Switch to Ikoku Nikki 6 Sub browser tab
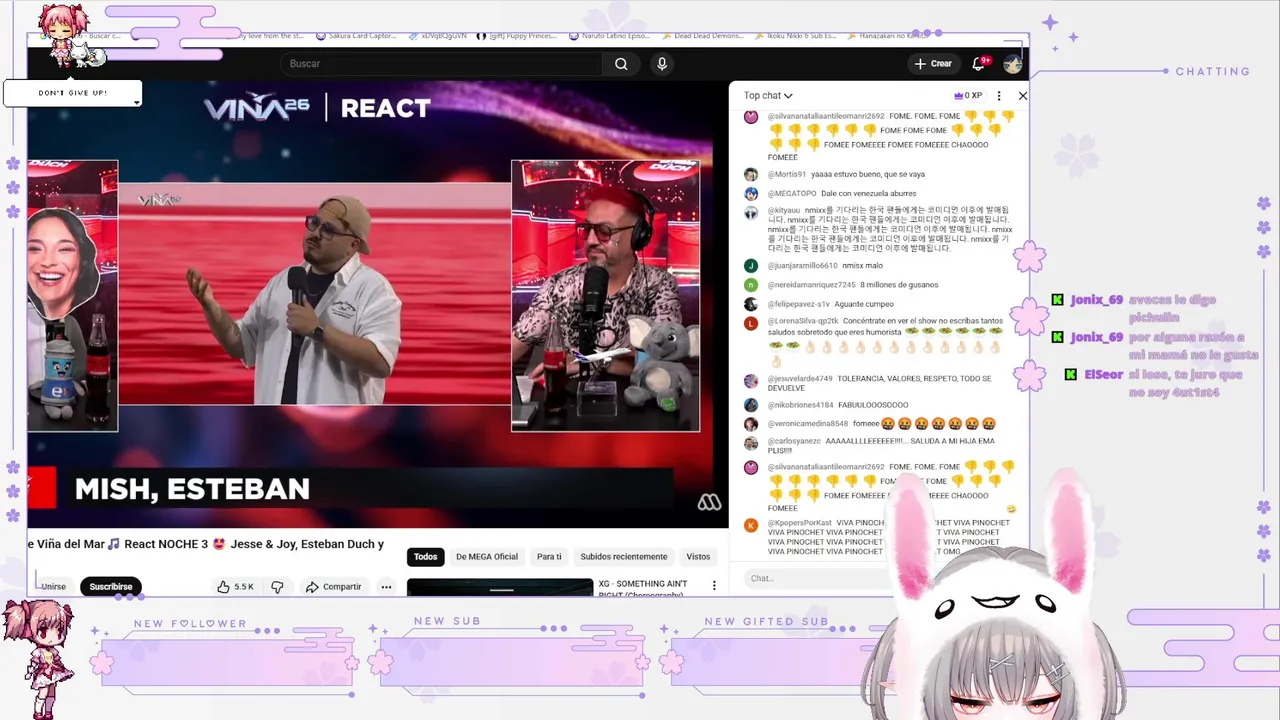The height and width of the screenshot is (720, 1280). point(794,36)
